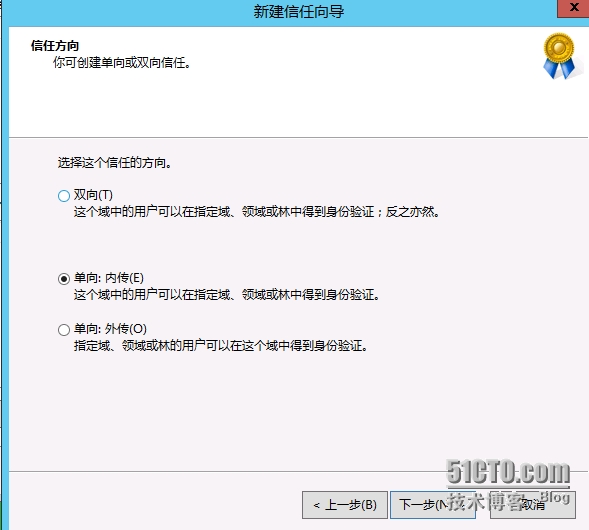Choose the 单向: 内传(E) radio button
Viewport: 589px width, 530px height.
click(x=64, y=279)
